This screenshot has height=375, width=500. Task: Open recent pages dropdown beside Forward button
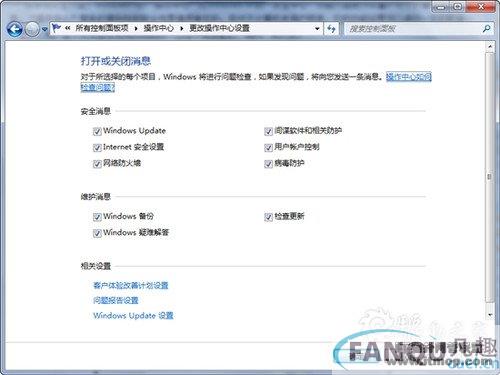[44, 30]
